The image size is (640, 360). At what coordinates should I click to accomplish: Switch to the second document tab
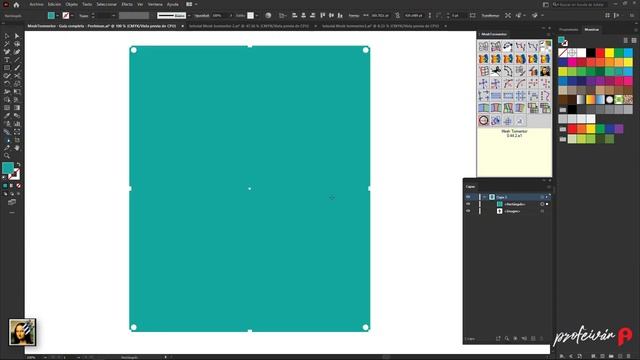249,26
